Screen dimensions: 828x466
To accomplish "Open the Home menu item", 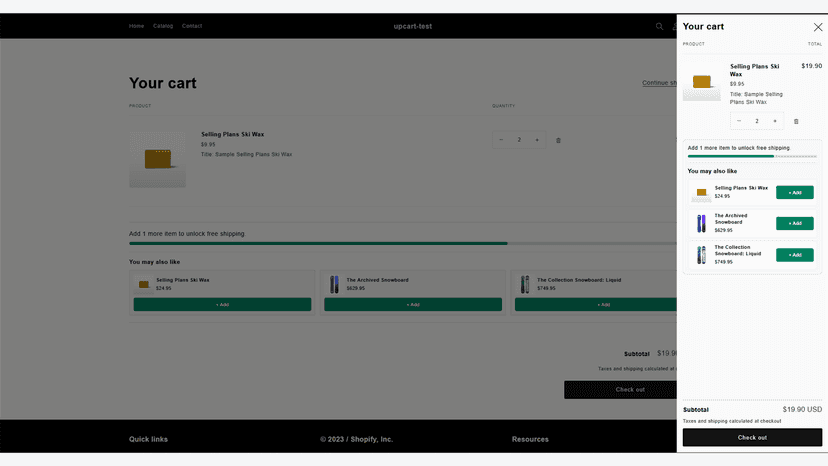I will [136, 26].
